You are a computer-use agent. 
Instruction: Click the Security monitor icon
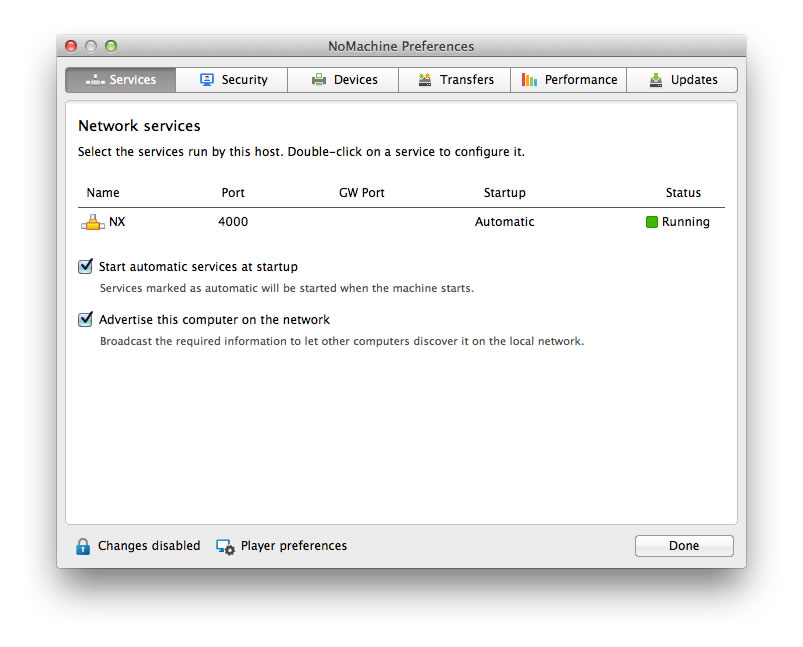coord(207,79)
